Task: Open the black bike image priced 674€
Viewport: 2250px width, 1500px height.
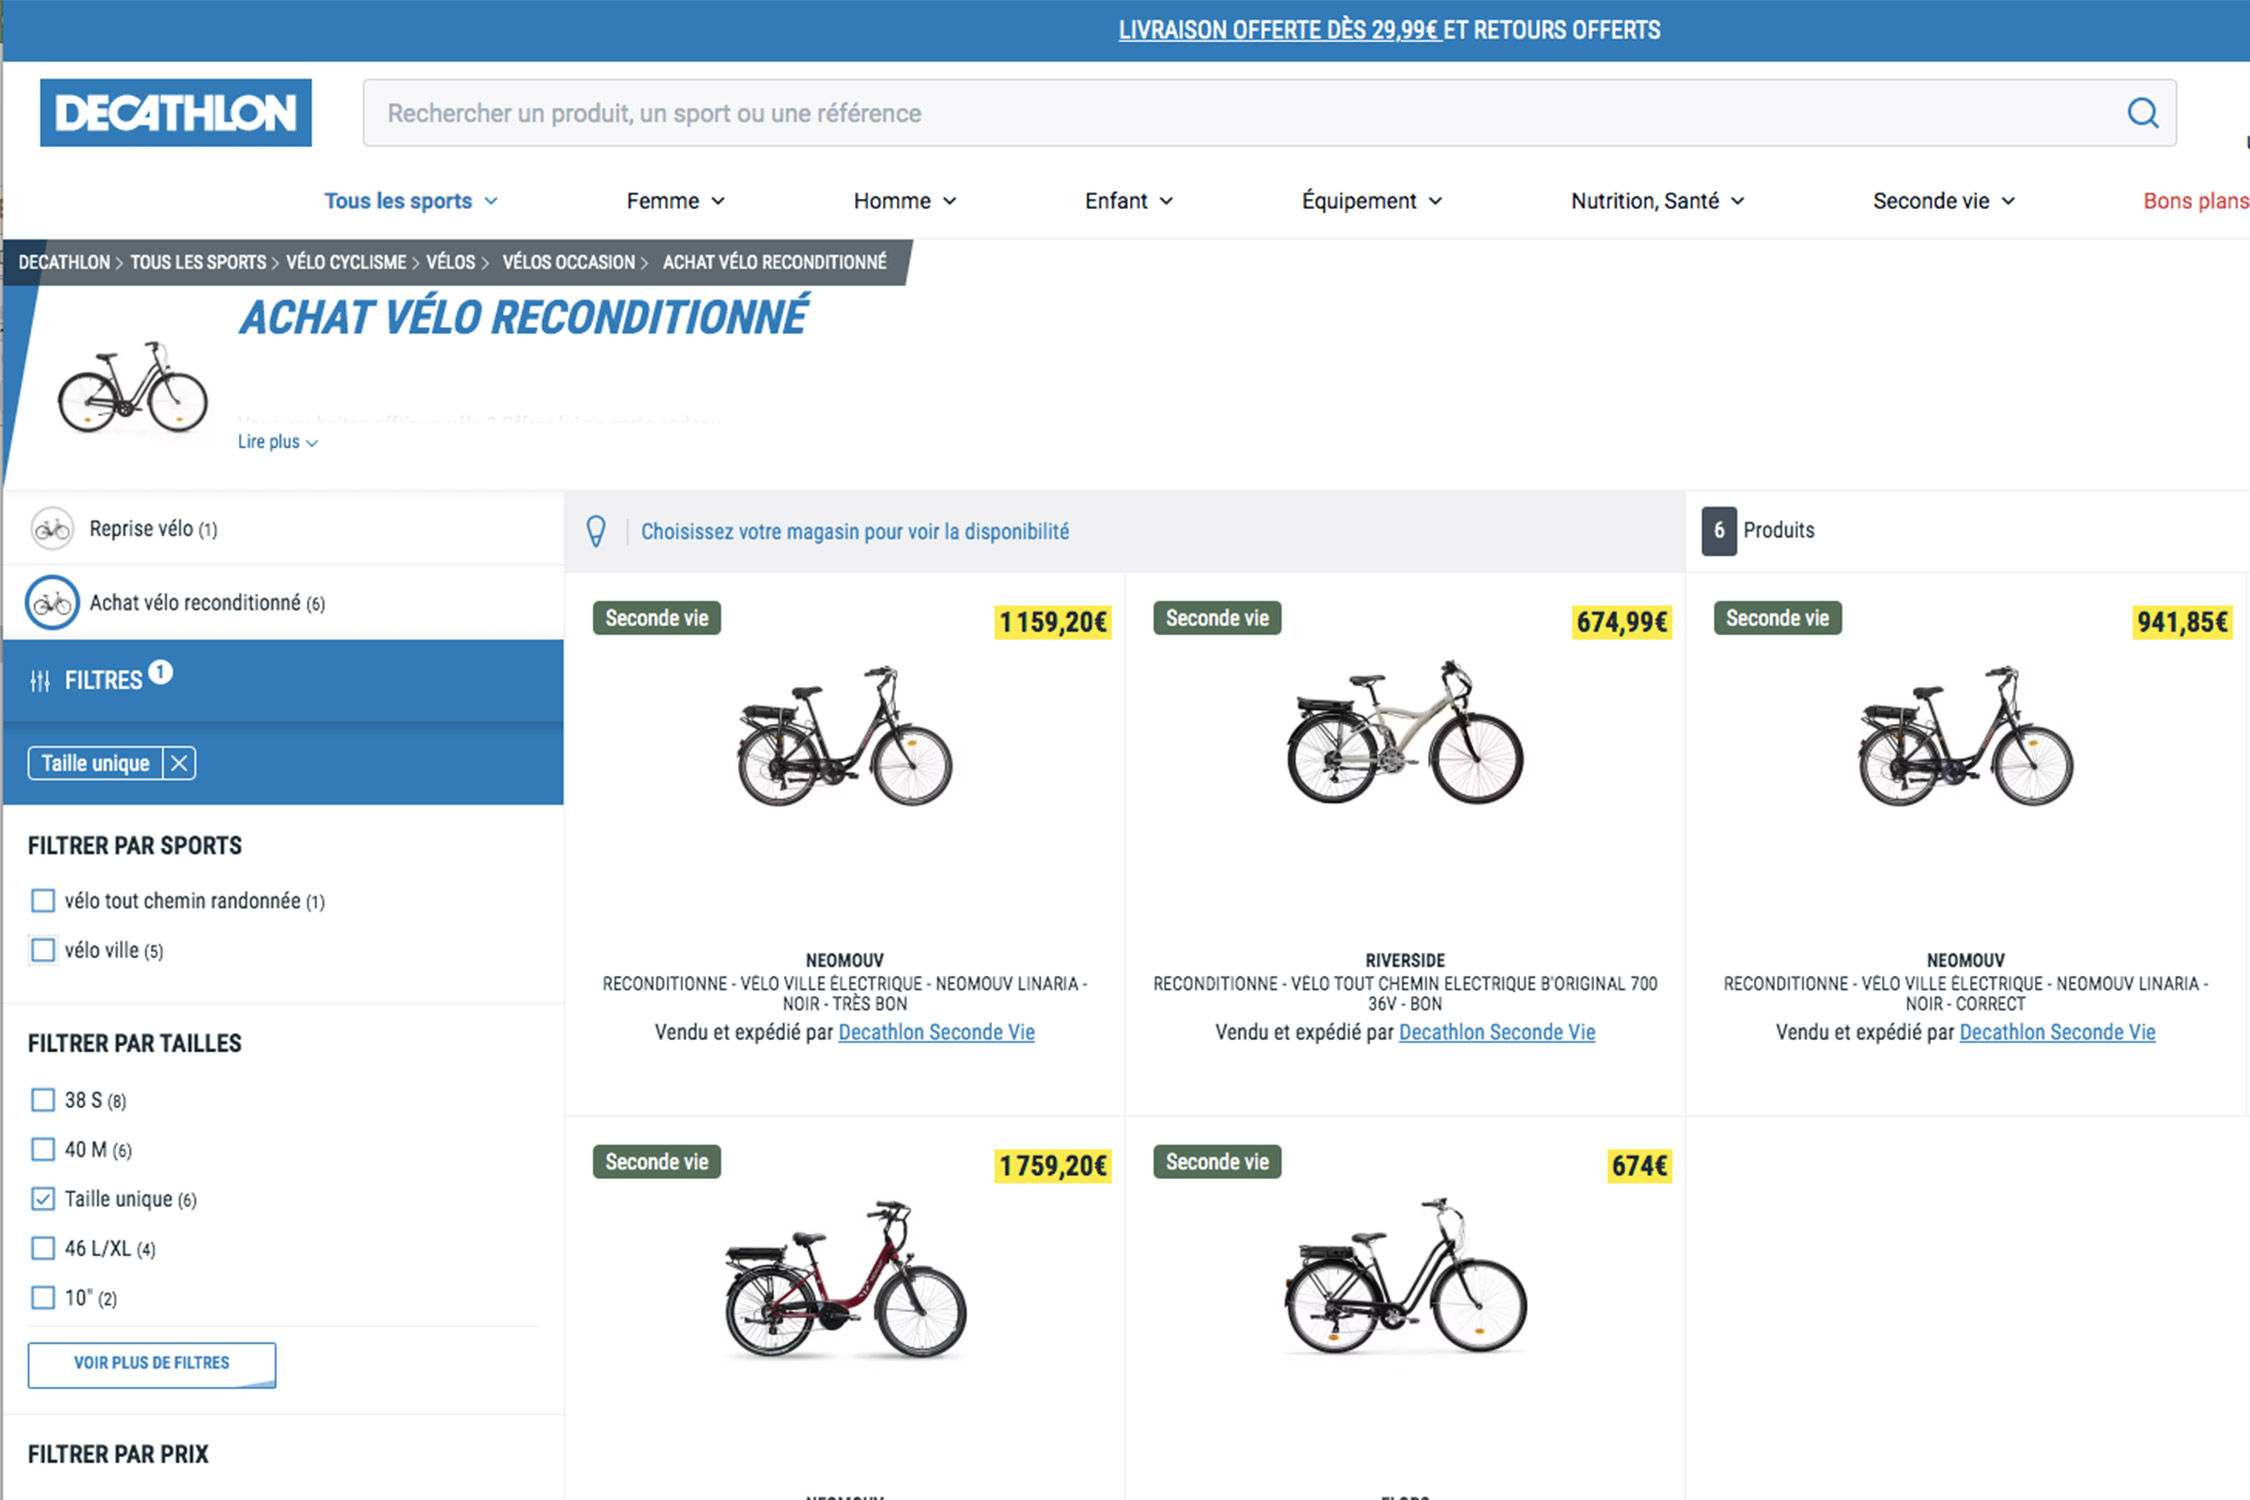Action: tap(1405, 1277)
